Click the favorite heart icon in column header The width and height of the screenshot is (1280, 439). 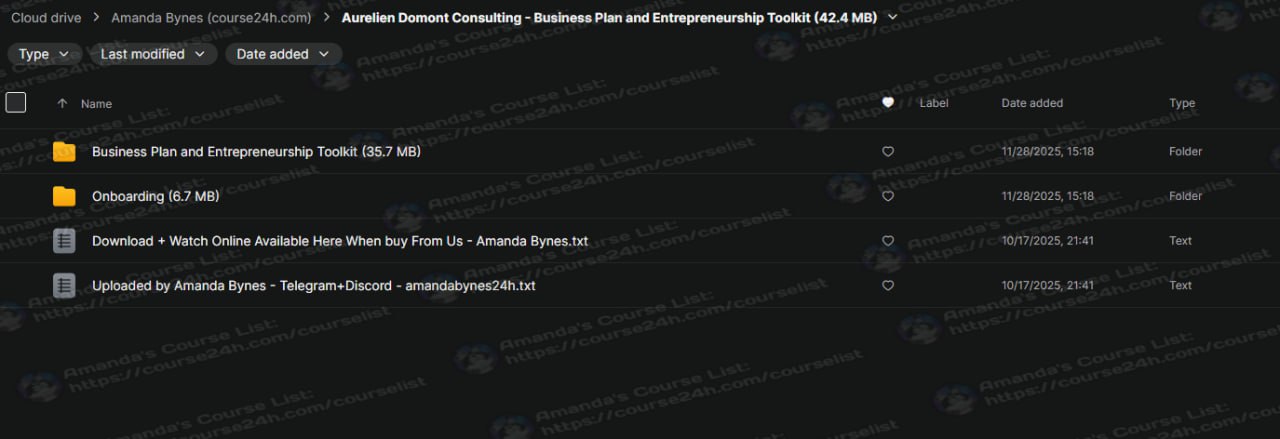click(x=888, y=103)
